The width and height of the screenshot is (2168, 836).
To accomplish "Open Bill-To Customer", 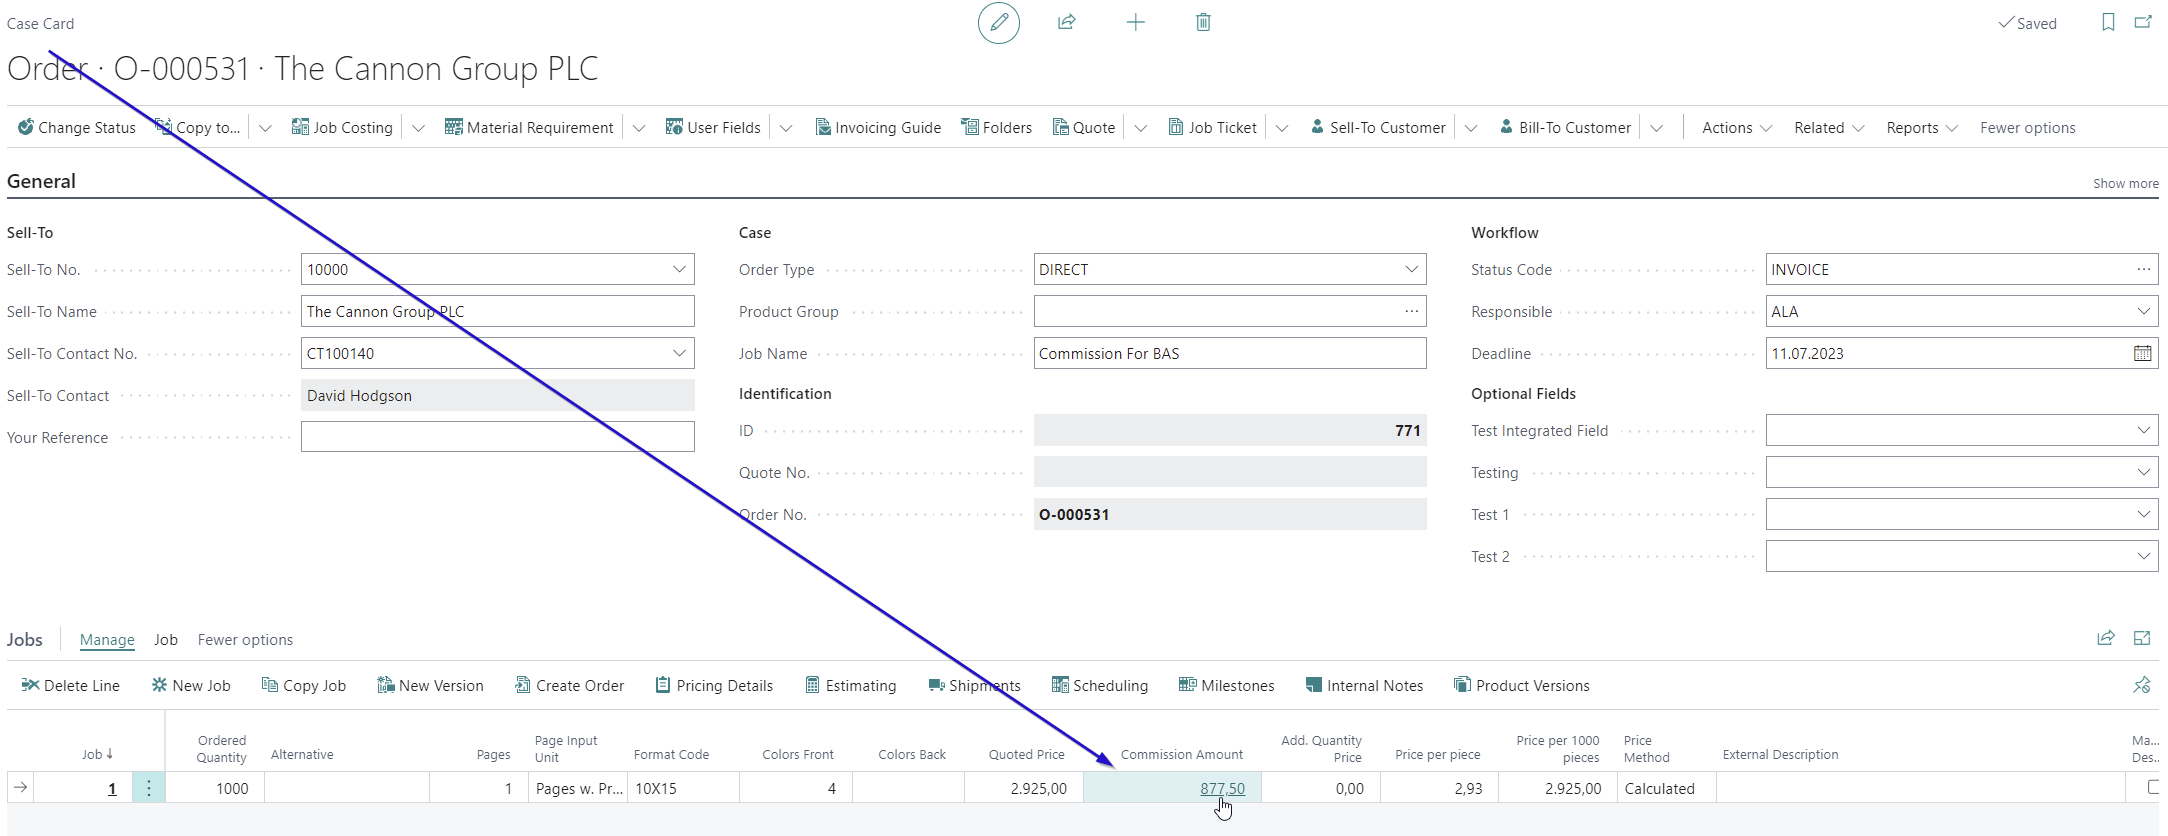I will tap(1565, 127).
